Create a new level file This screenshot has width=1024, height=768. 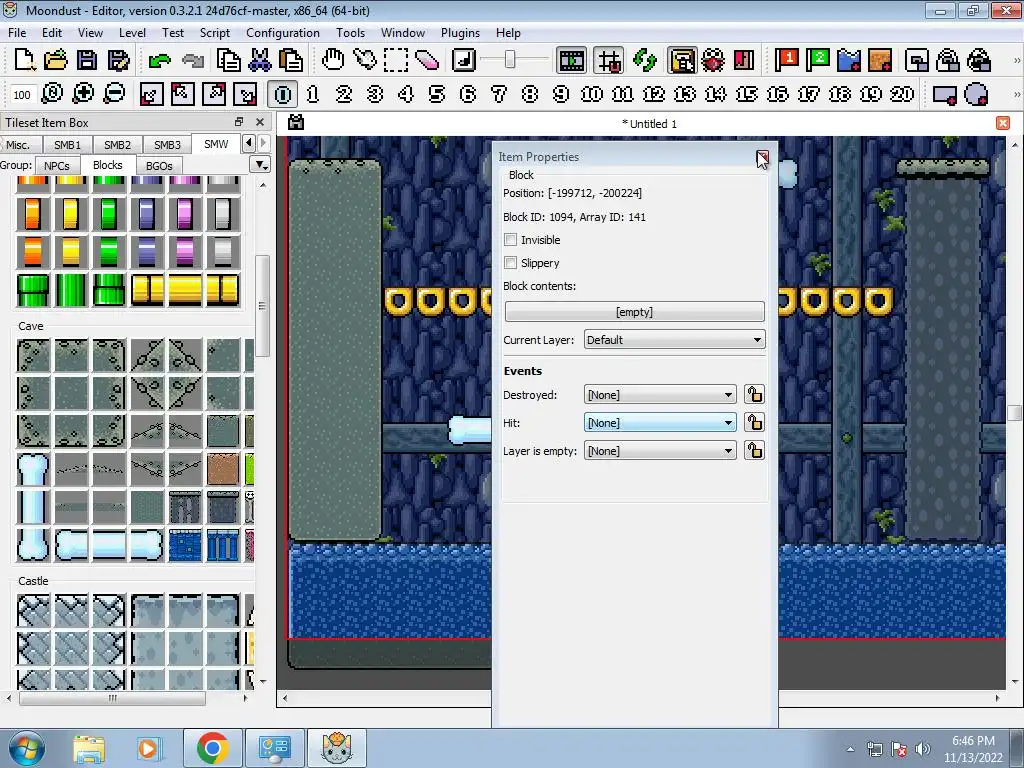coord(24,60)
